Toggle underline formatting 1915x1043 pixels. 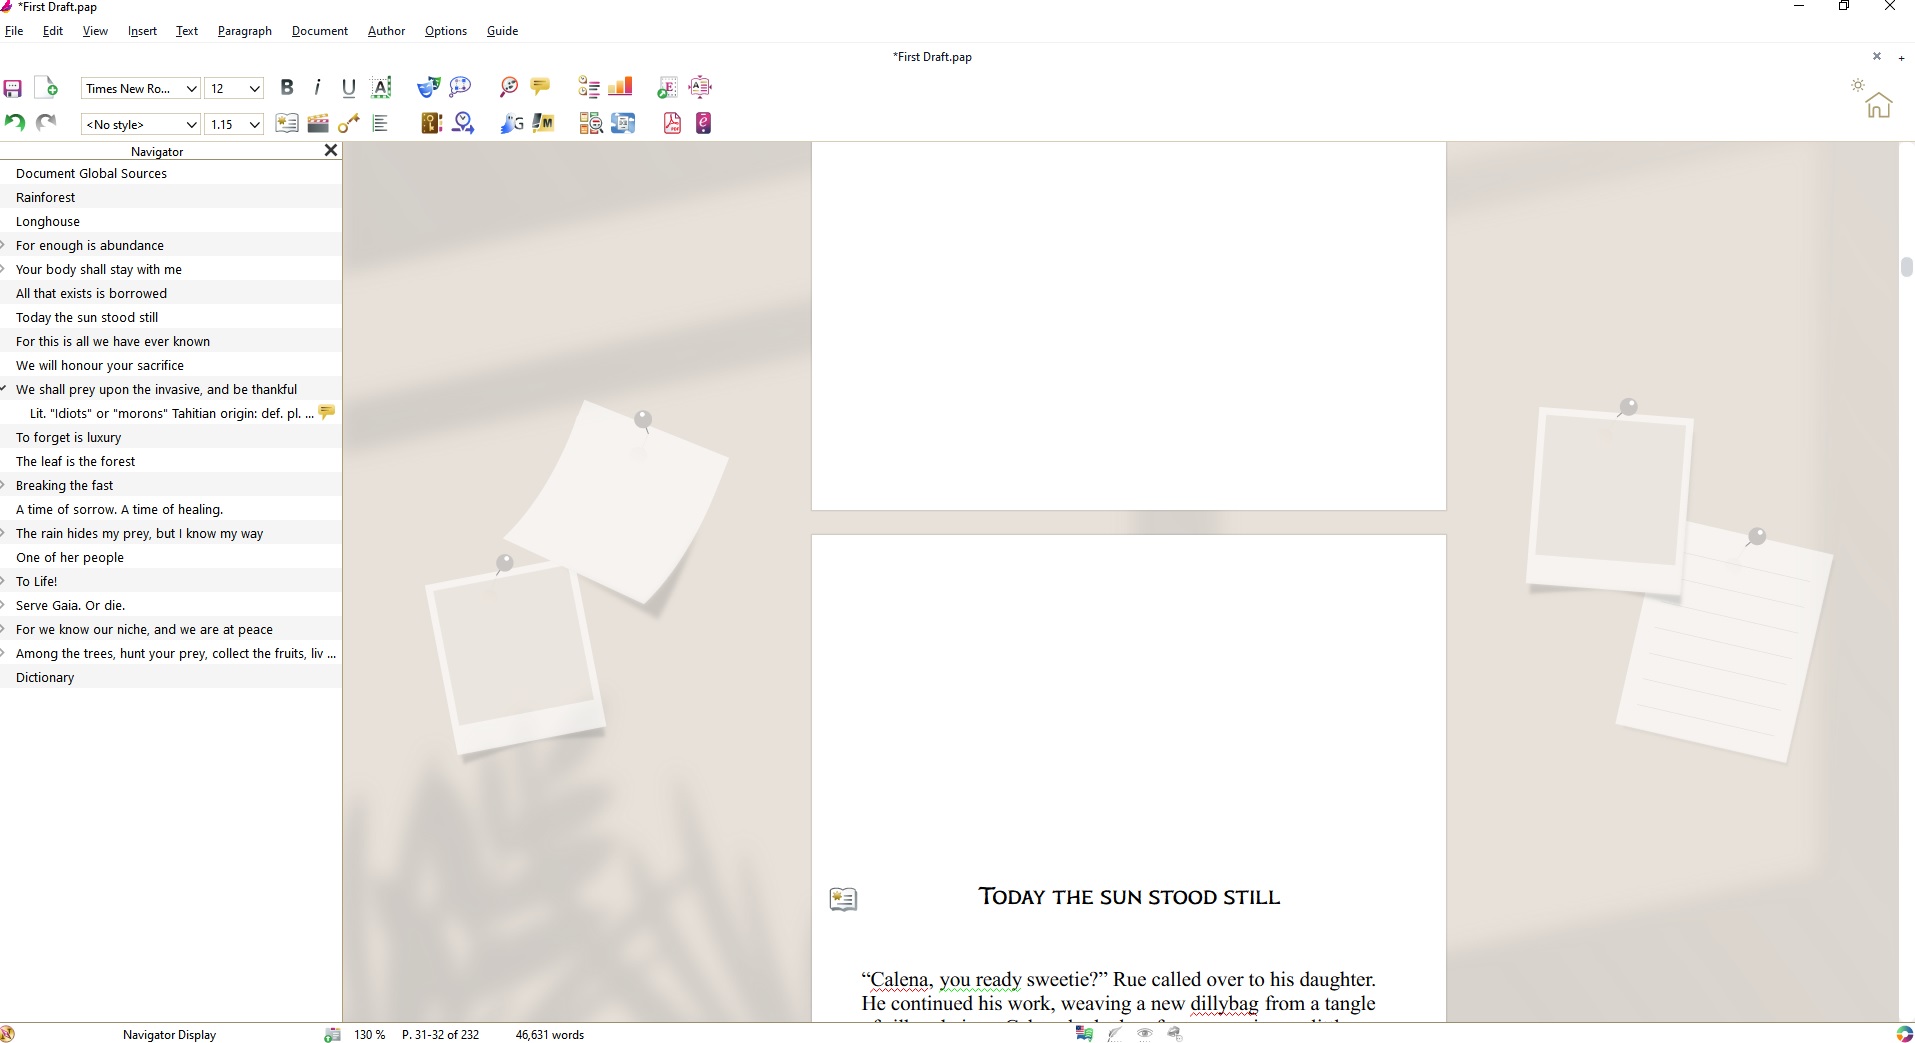(x=348, y=88)
